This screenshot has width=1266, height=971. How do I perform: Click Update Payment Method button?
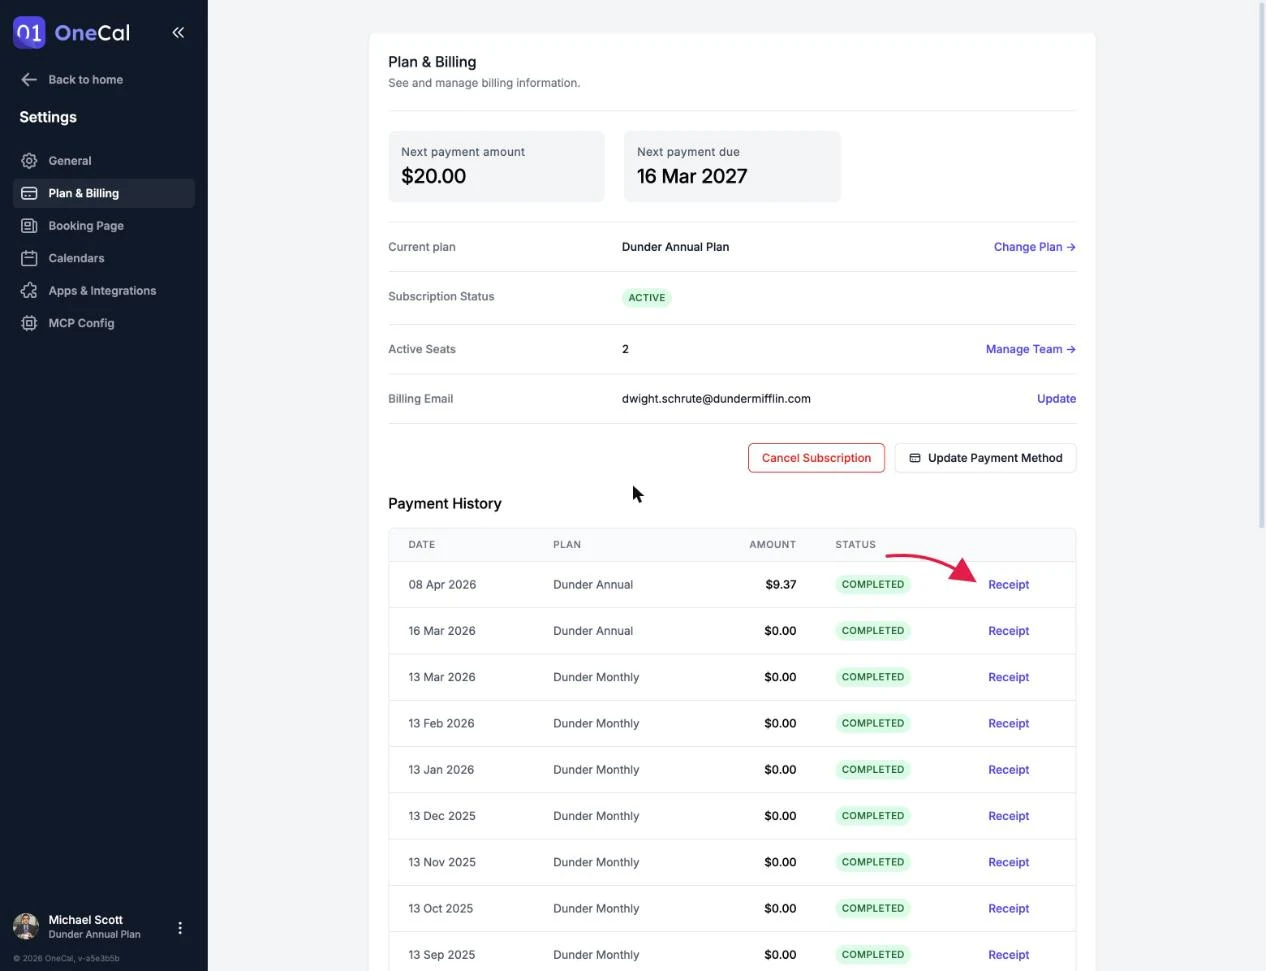click(x=985, y=458)
